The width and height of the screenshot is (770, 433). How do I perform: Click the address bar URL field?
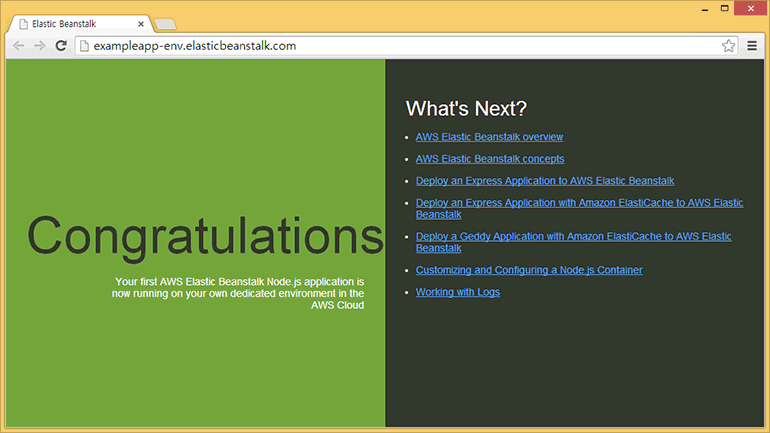point(400,46)
